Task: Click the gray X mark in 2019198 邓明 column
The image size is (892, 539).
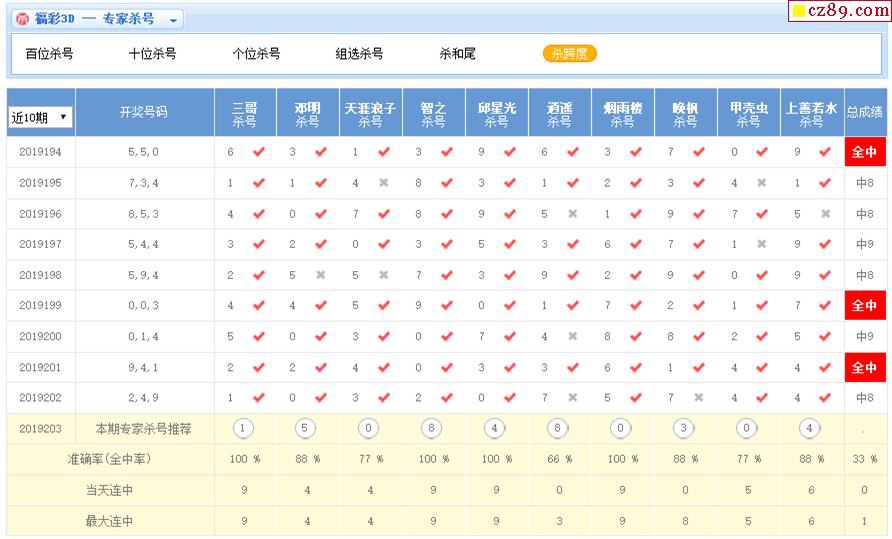Action: [321, 275]
